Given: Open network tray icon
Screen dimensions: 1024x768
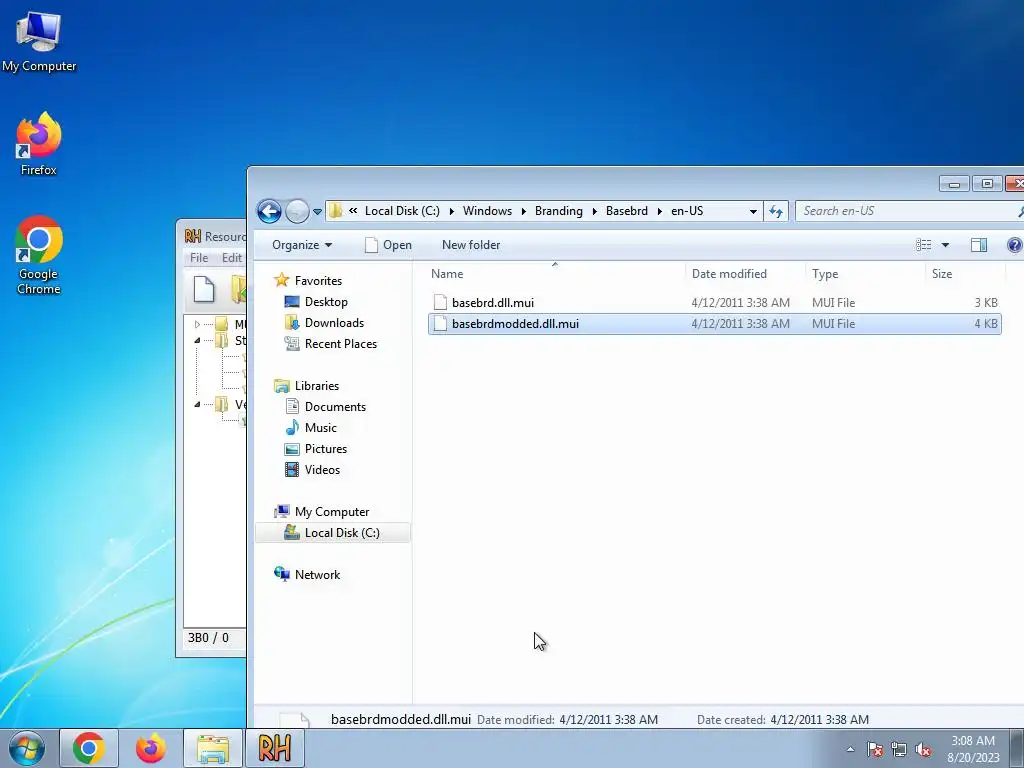Looking at the screenshot, I should (x=899, y=749).
